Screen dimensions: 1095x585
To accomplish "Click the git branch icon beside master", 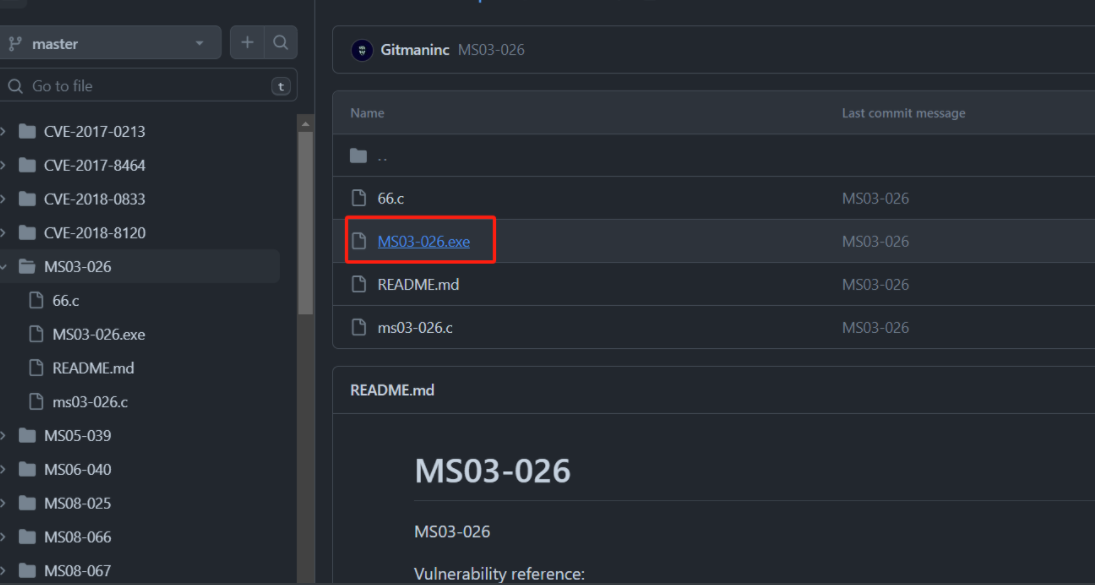I will pos(15,43).
